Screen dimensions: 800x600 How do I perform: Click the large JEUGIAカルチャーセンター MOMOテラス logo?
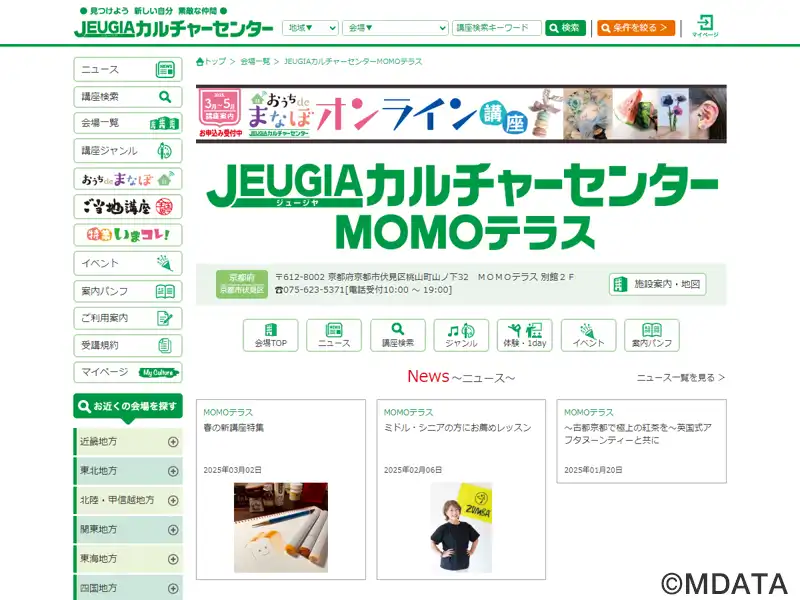click(462, 206)
